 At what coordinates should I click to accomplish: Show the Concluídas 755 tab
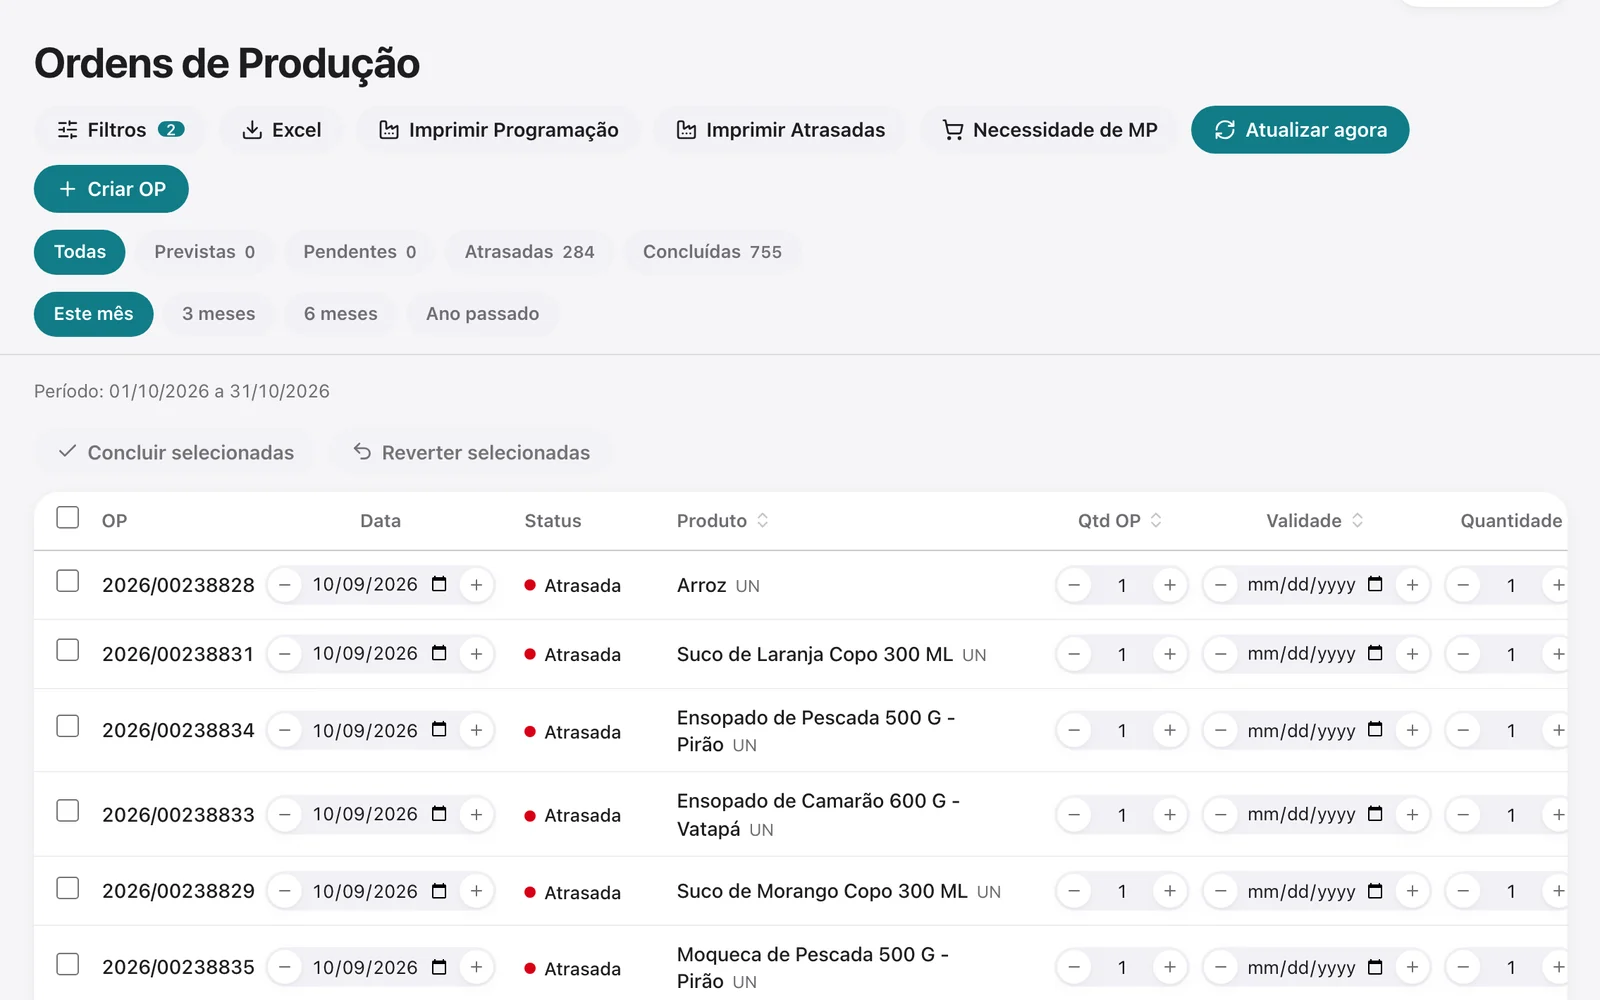pos(712,252)
